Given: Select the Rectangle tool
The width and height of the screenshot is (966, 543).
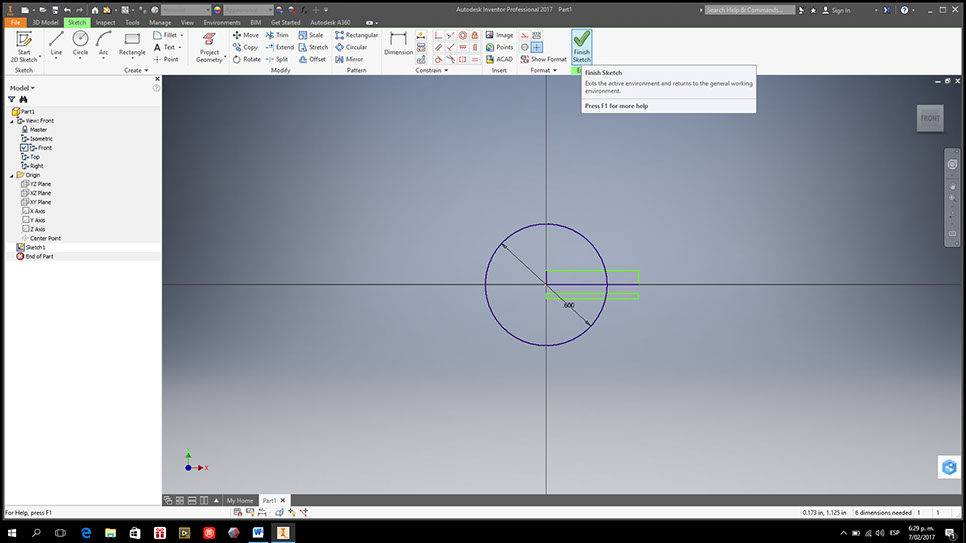Looking at the screenshot, I should click(132, 44).
